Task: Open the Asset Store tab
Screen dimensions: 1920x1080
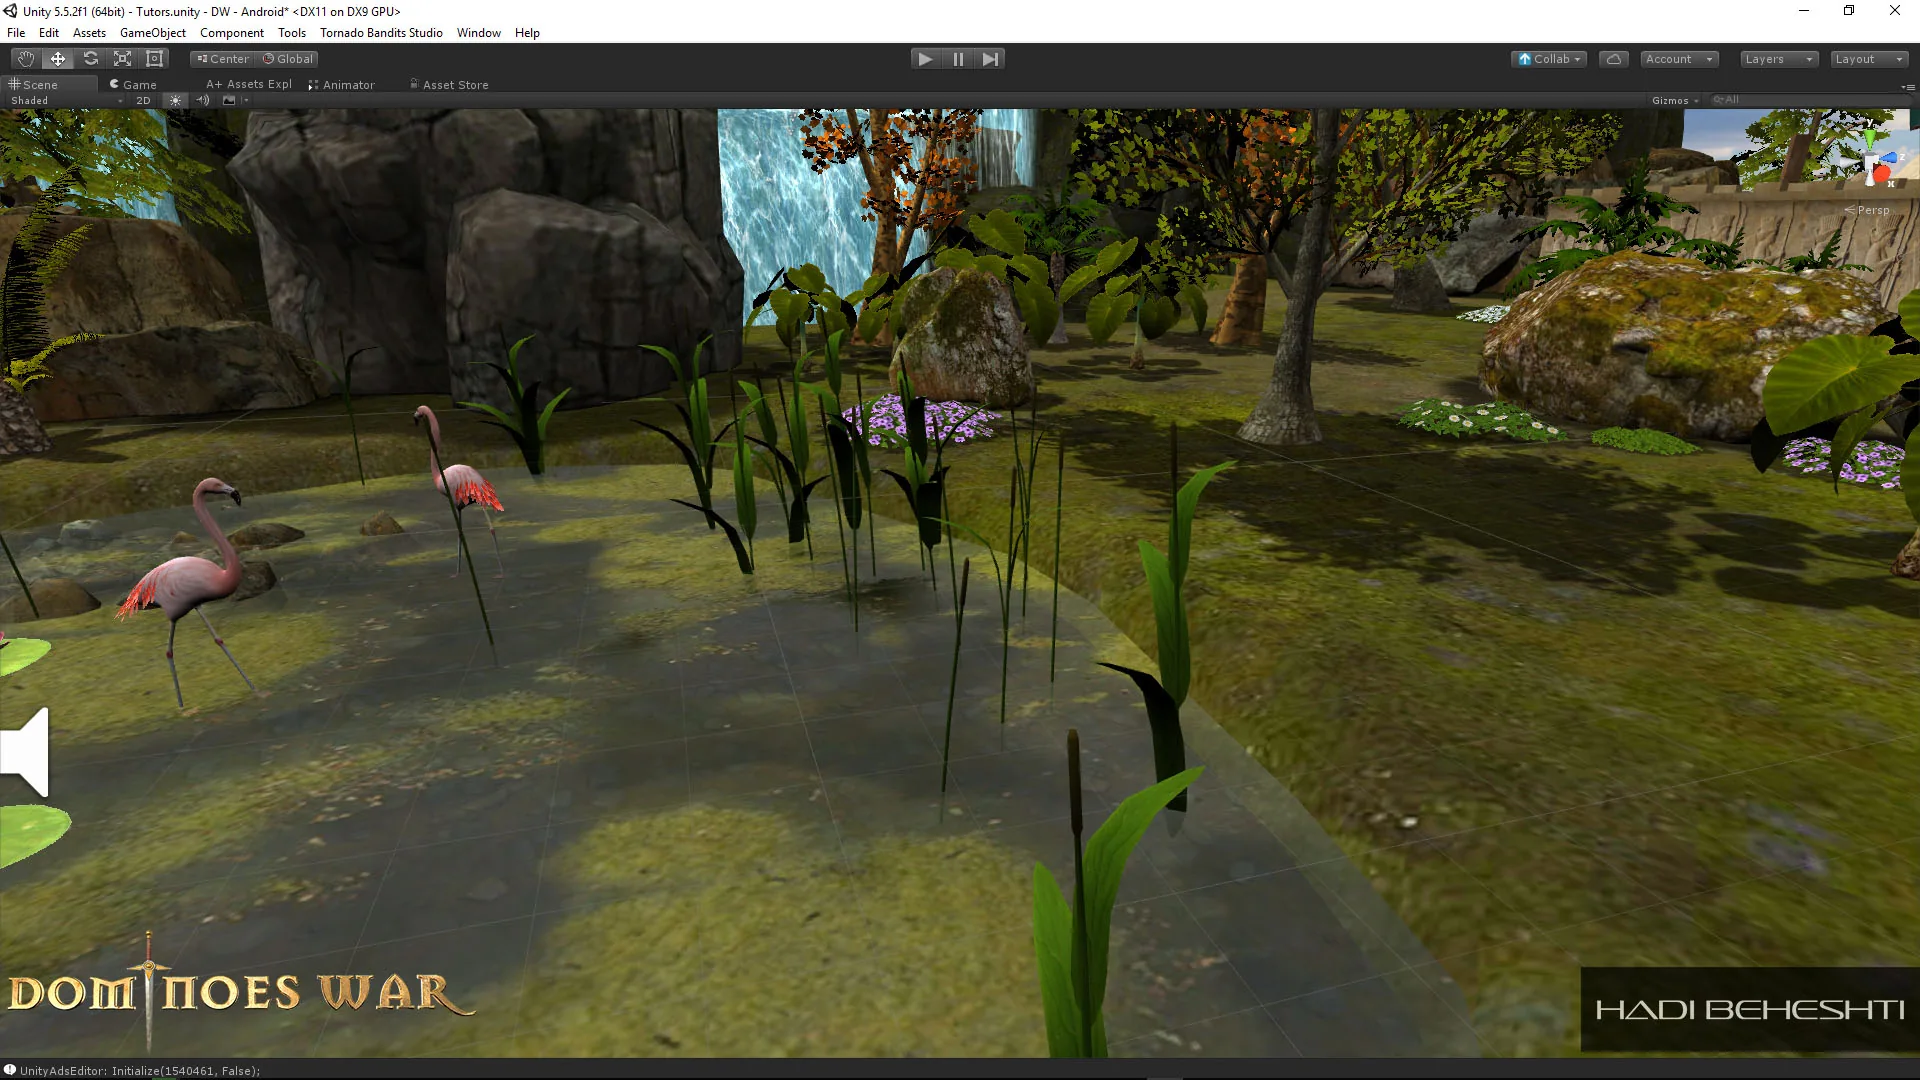Action: [x=450, y=85]
